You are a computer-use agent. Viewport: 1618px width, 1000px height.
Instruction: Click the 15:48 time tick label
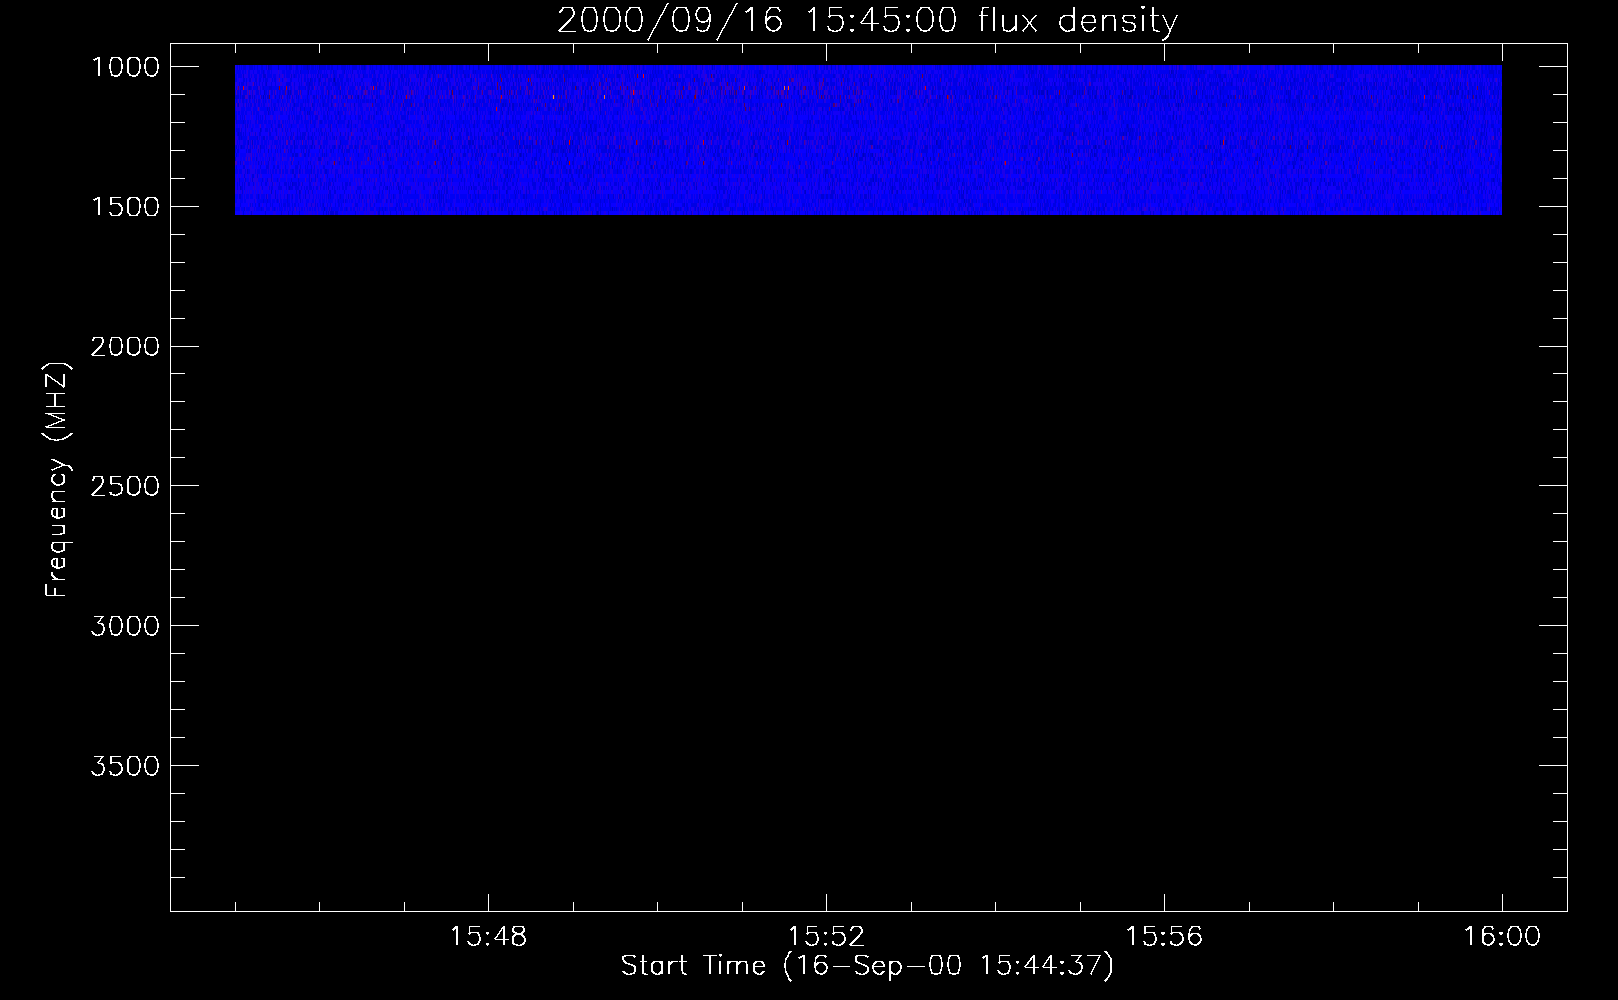pos(488,937)
